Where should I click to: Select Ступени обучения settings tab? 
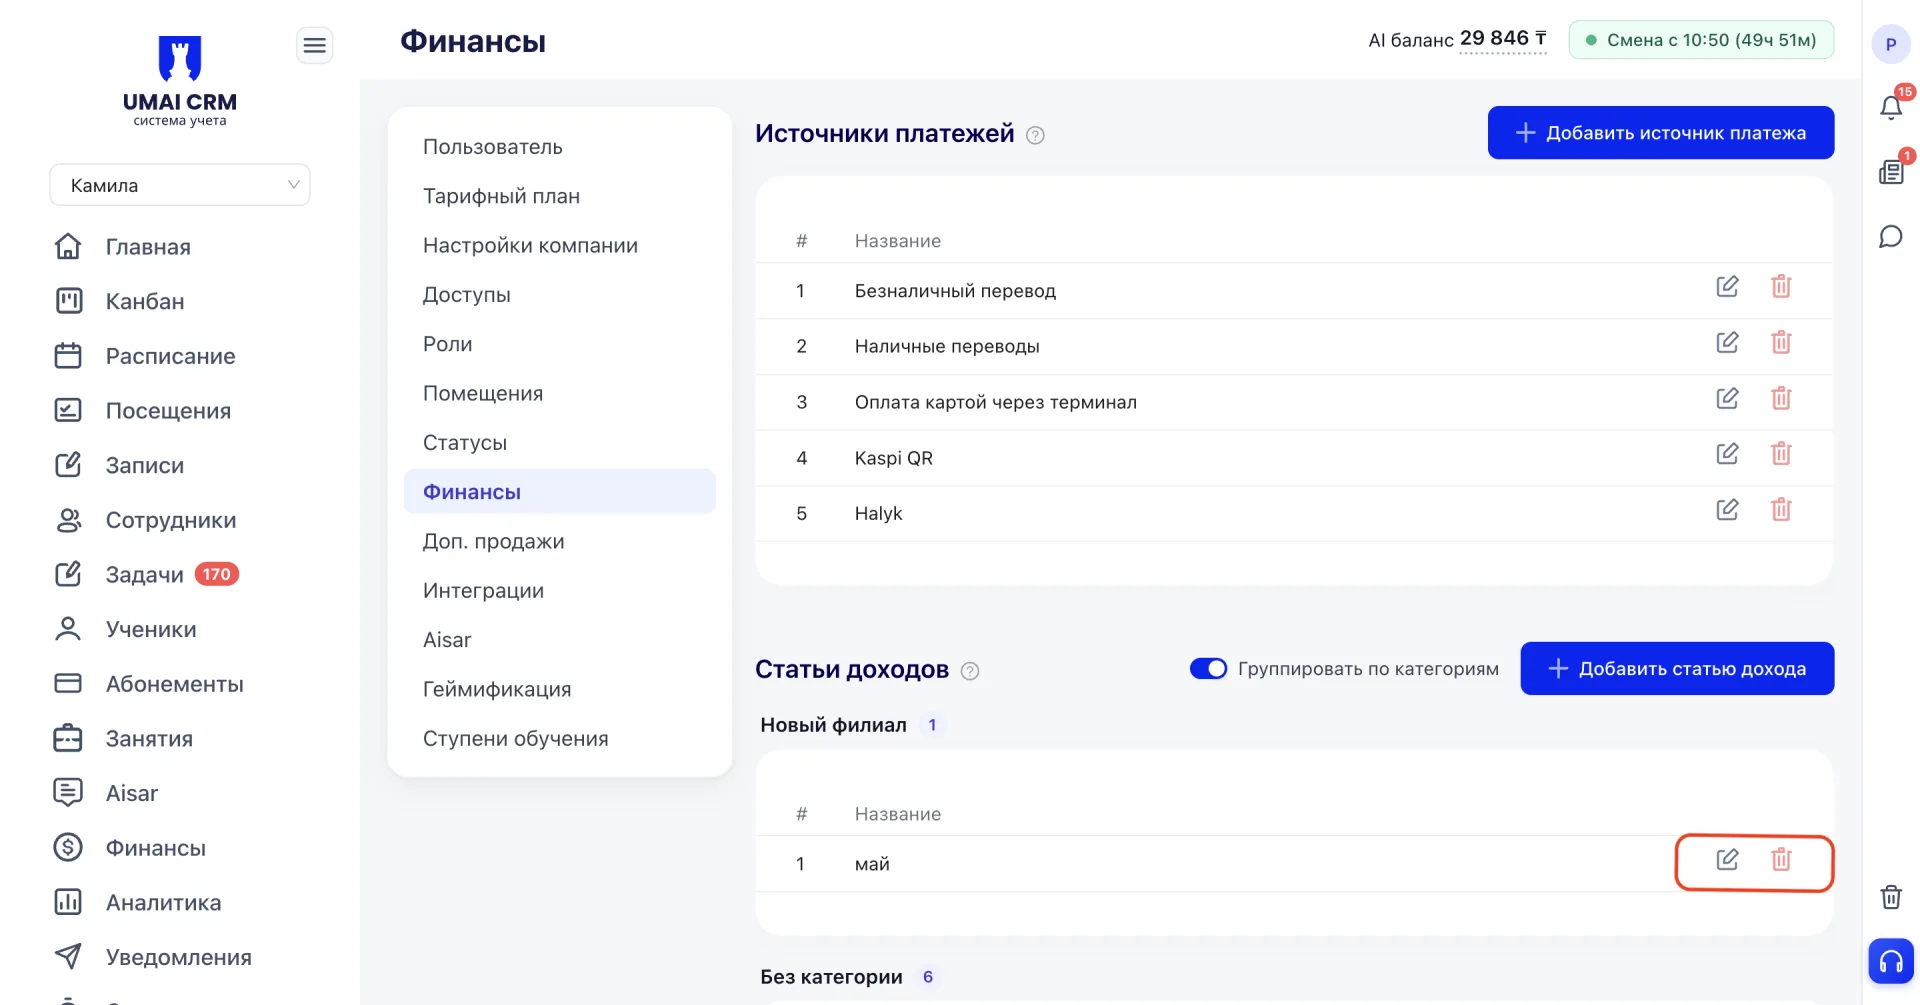pos(516,738)
